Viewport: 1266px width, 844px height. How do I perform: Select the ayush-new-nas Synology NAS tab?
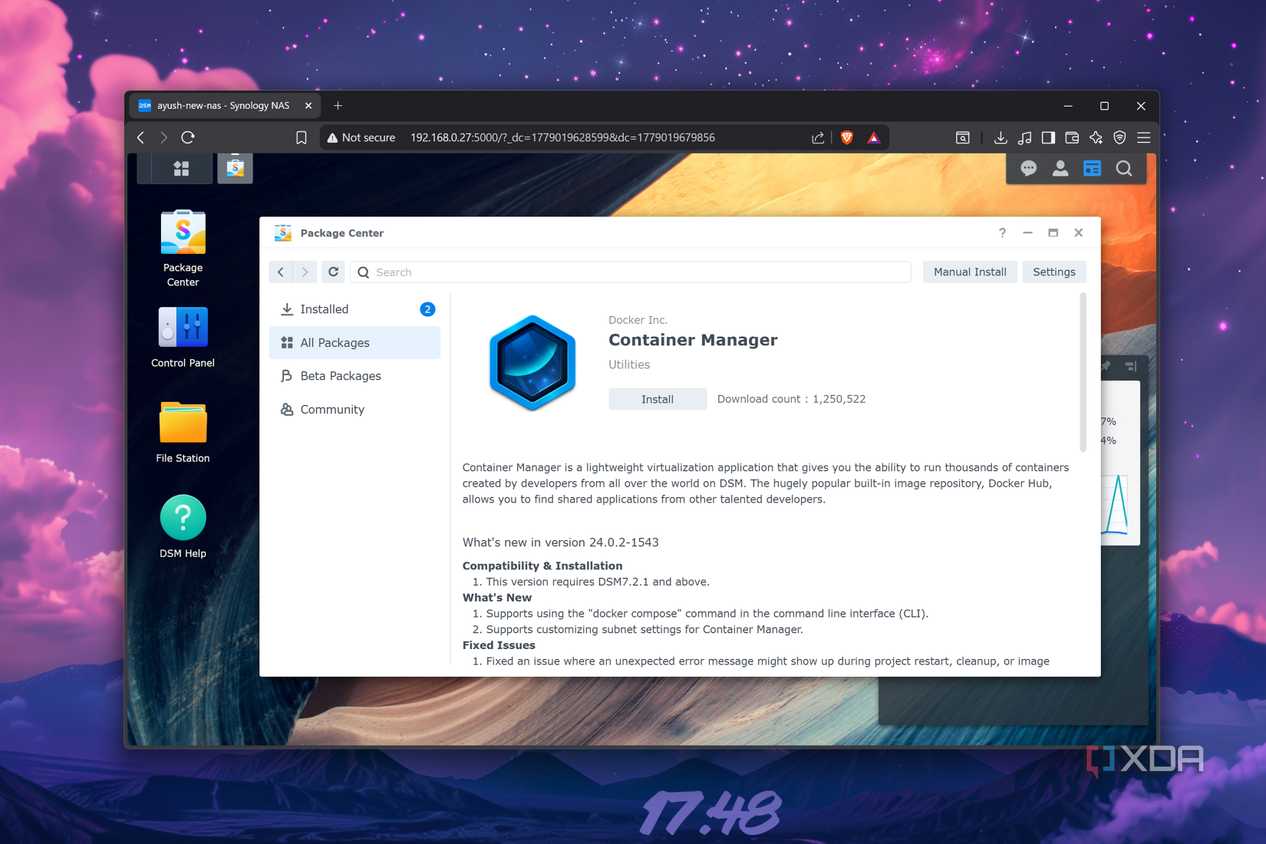226,106
